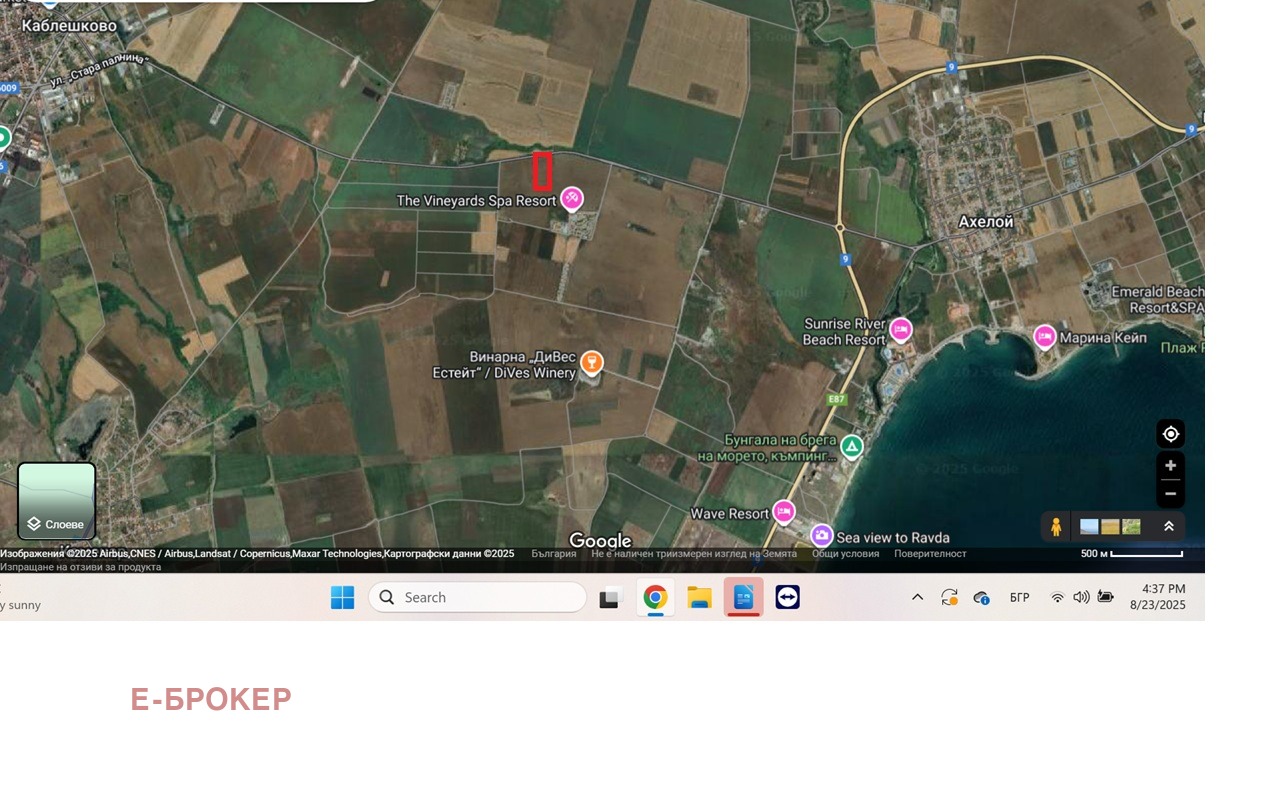This screenshot has height=800, width=1280.
Task: Open the Поверителност privacy link
Action: pos(930,554)
